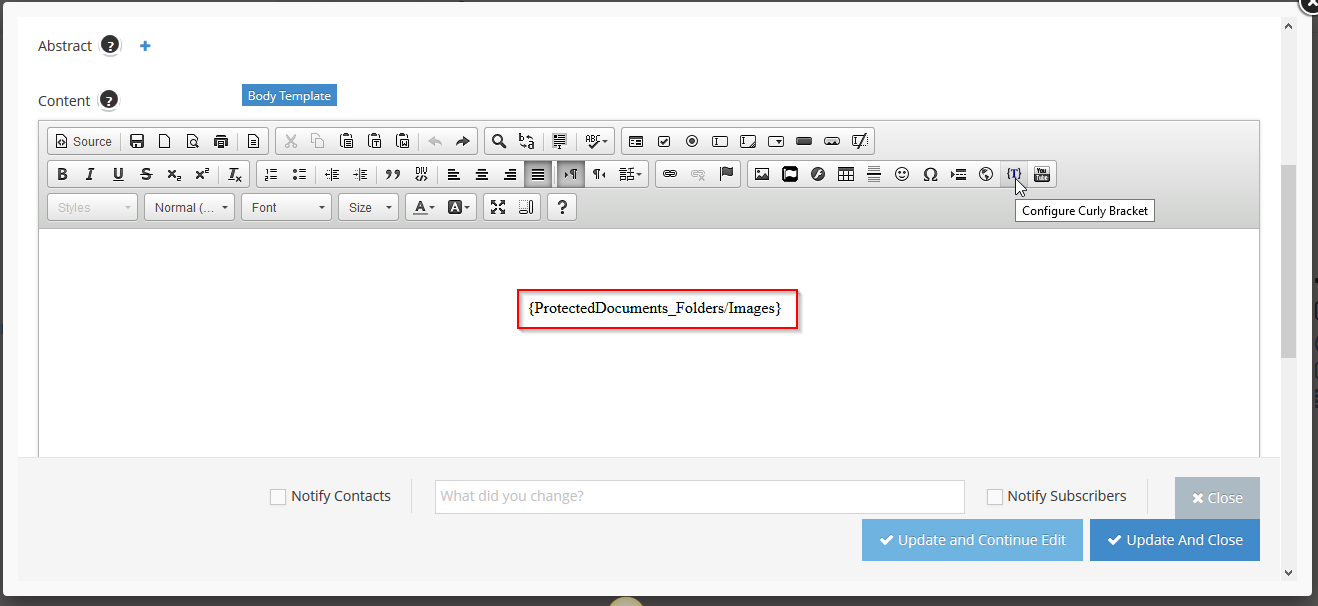Viewport: 1318px width, 606px height.
Task: Open the smiley emoticon picker
Action: click(902, 174)
